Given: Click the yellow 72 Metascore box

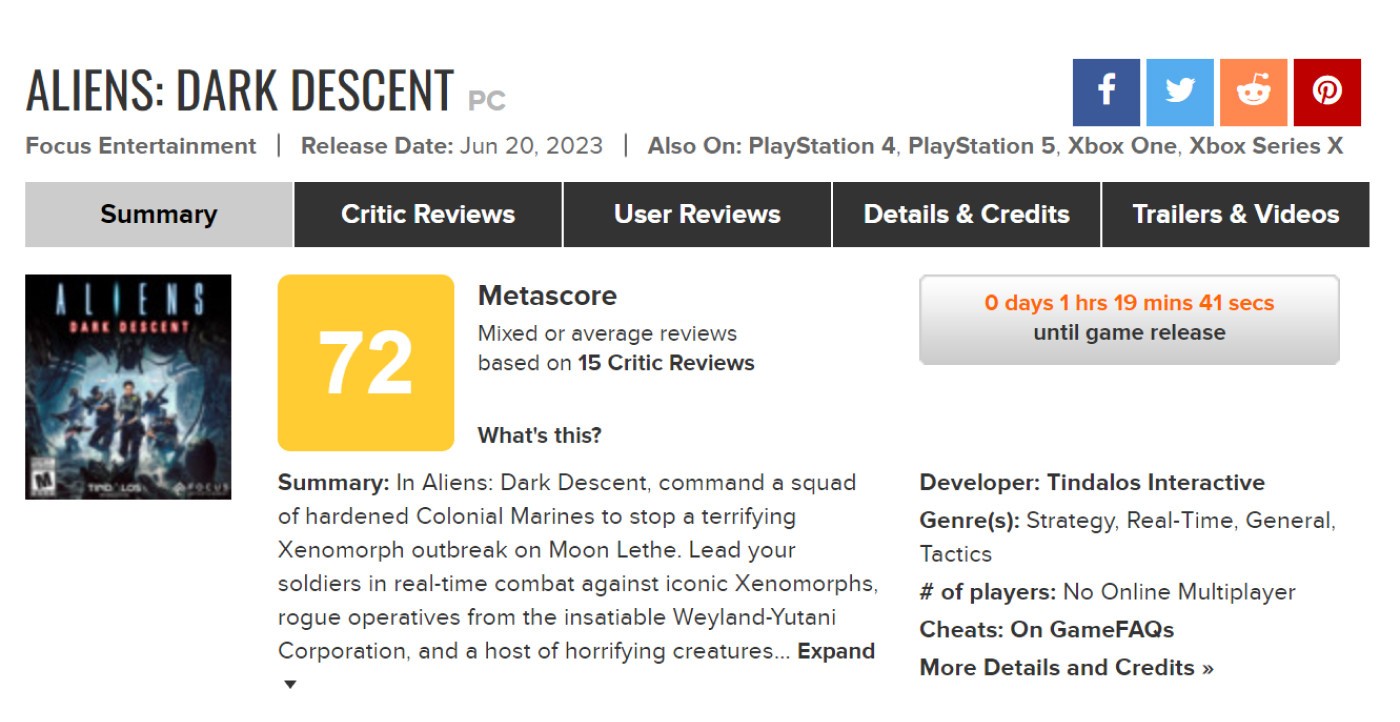Looking at the screenshot, I should pyautogui.click(x=366, y=363).
